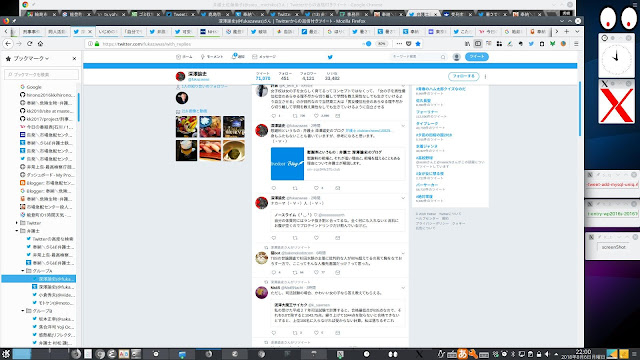Toggle the blue bookmark star
This screenshot has height=360, width=640.
tap(418, 44)
